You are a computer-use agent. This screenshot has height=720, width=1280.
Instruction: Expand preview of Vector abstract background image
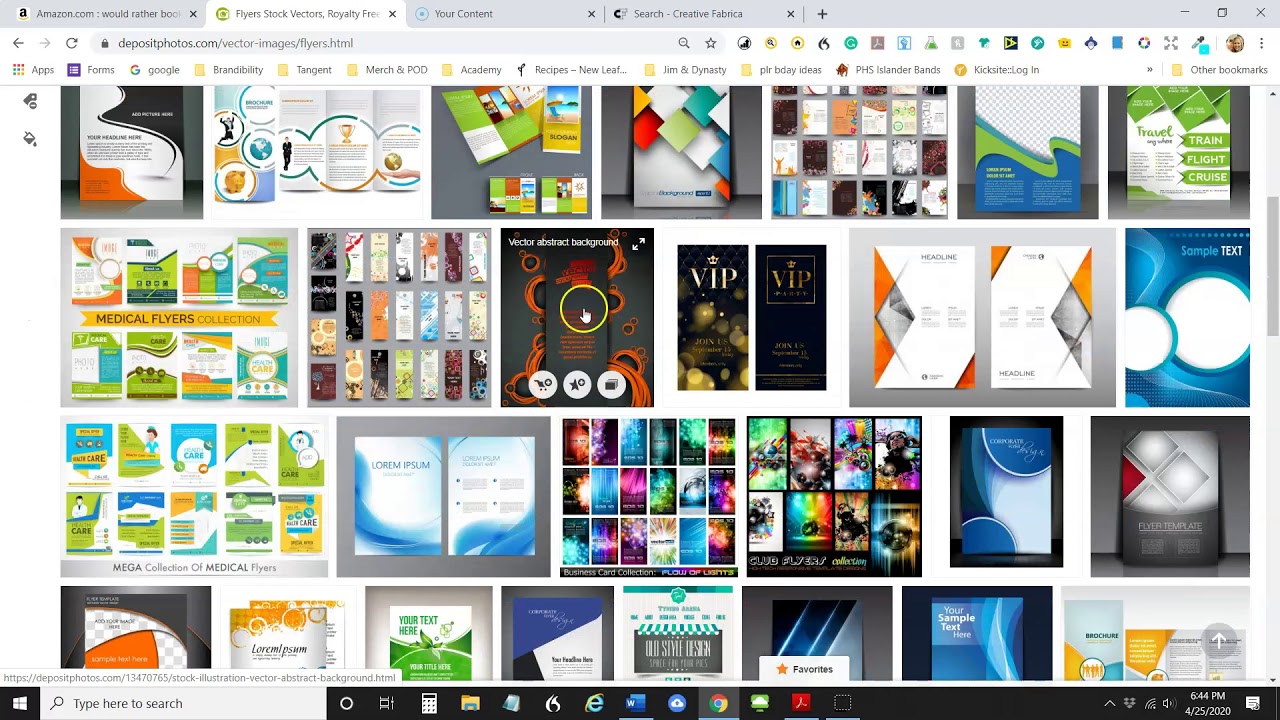click(x=639, y=243)
